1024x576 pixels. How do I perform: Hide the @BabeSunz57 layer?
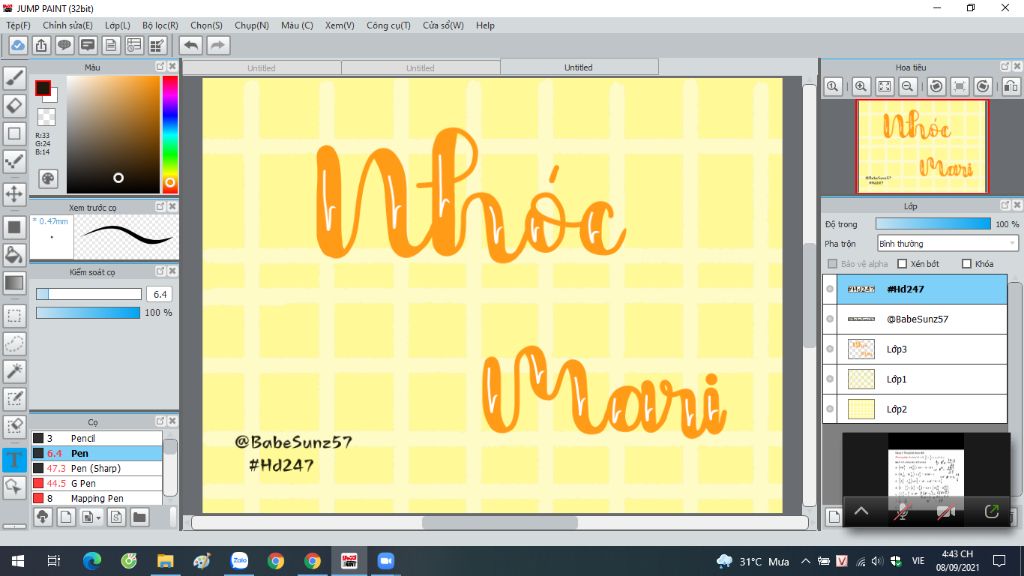point(830,319)
